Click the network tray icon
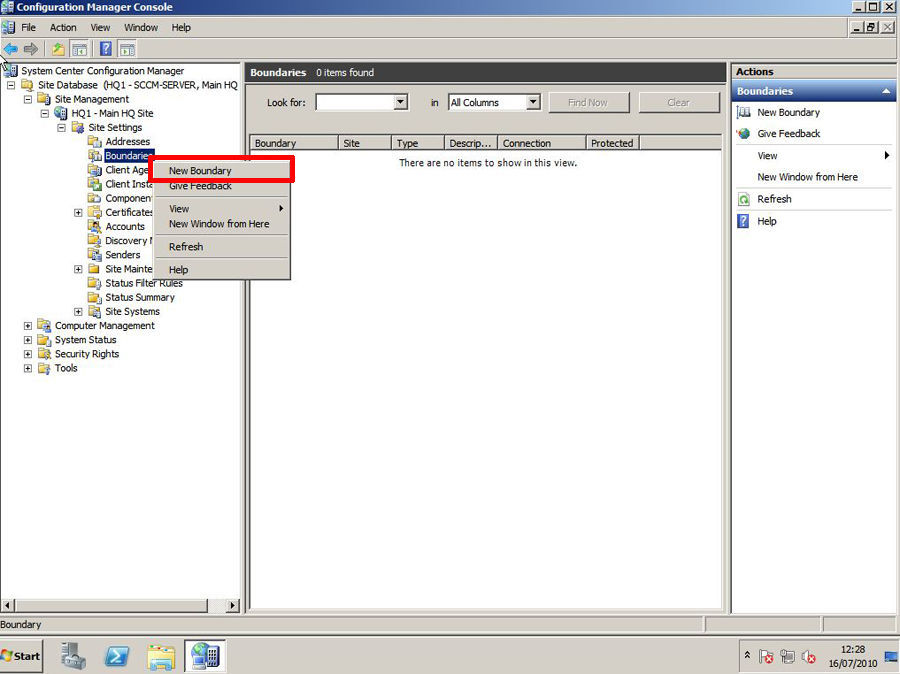900x674 pixels. coord(788,656)
